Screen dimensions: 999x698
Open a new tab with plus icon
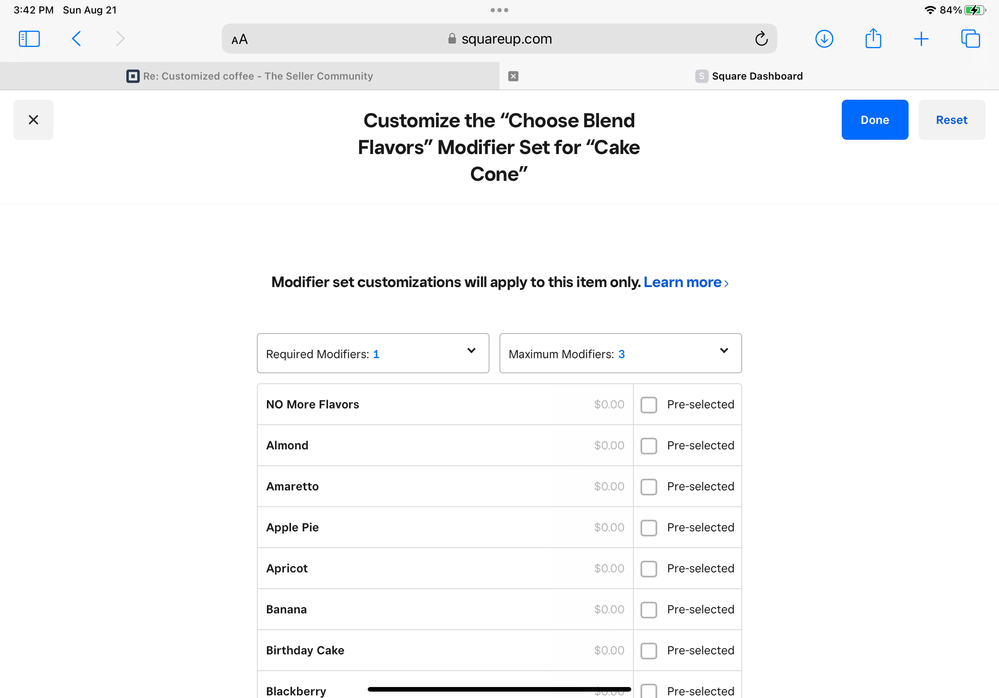(921, 39)
